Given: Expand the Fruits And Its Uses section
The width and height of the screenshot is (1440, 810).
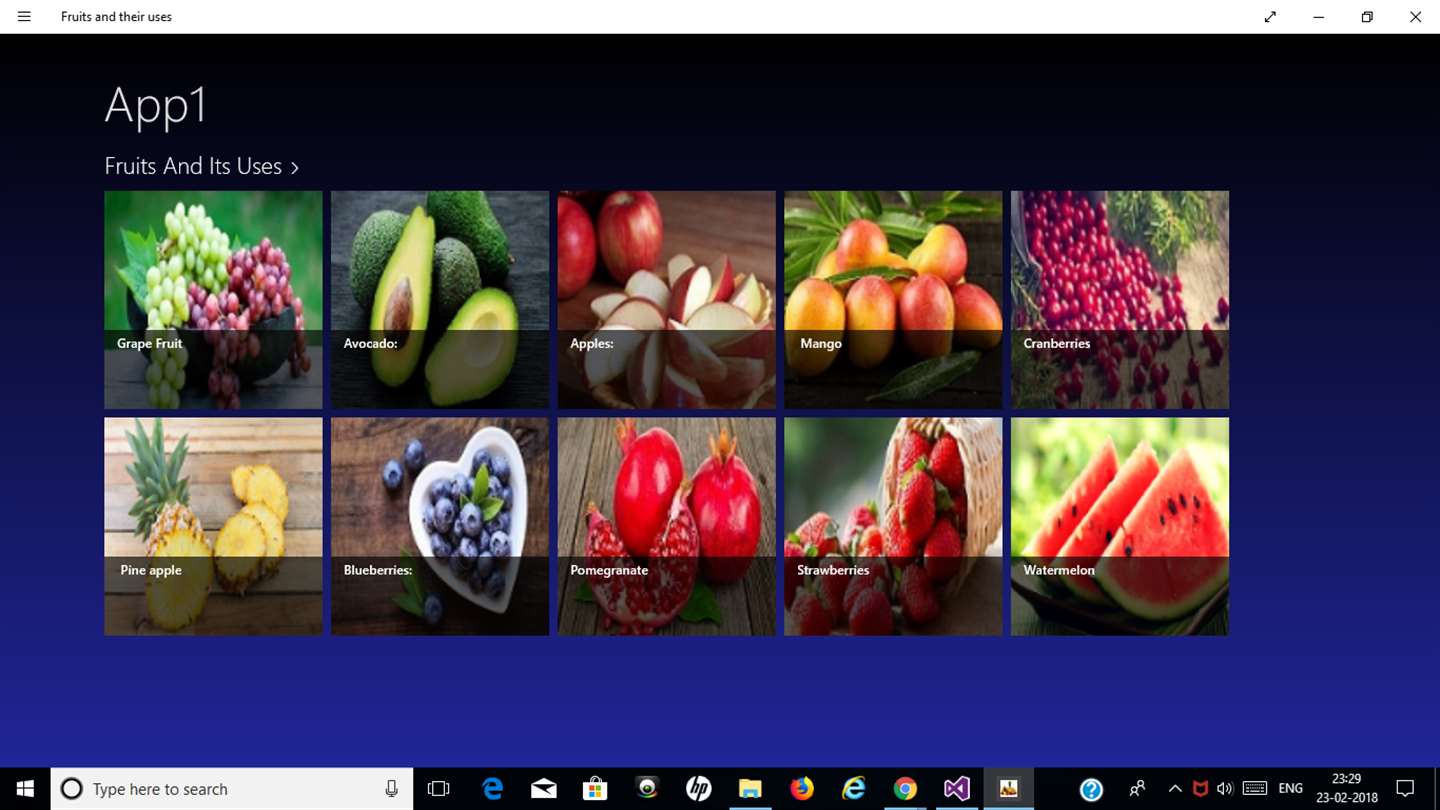Looking at the screenshot, I should tap(201, 166).
